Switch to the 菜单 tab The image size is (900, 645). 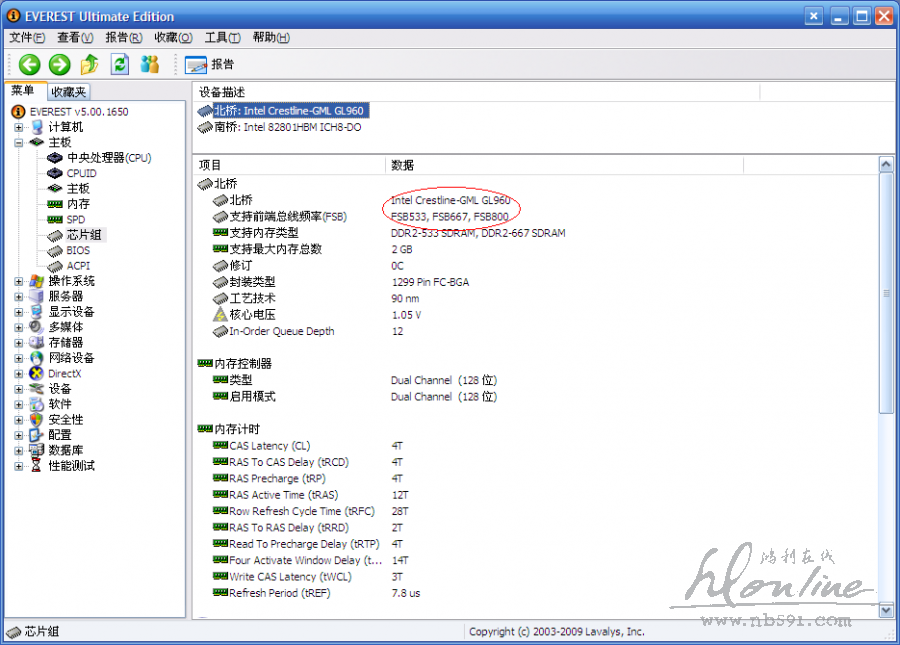pos(24,91)
